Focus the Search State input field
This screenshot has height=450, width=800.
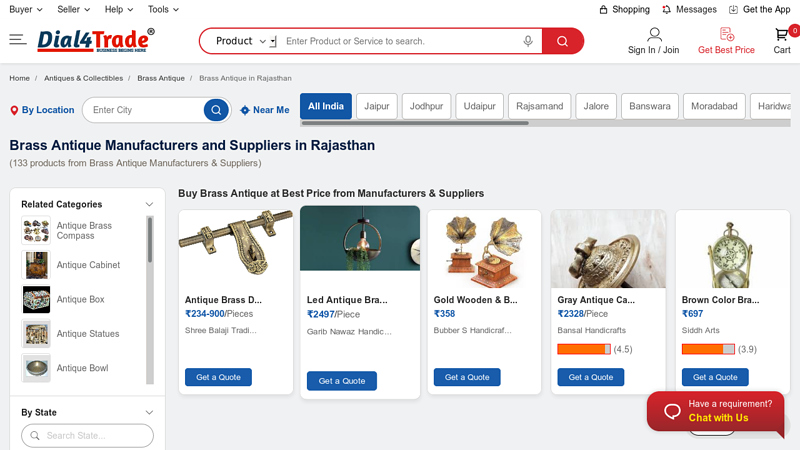pyautogui.click(x=87, y=436)
